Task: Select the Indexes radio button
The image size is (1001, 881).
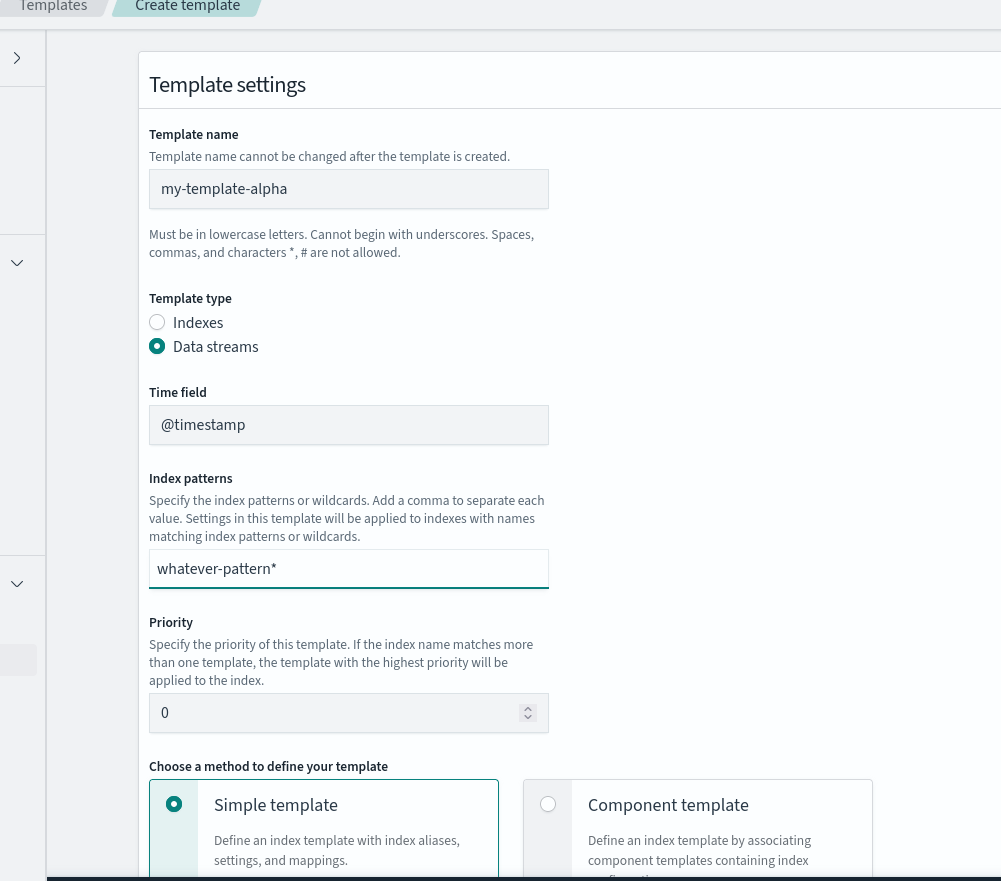Action: coord(157,323)
